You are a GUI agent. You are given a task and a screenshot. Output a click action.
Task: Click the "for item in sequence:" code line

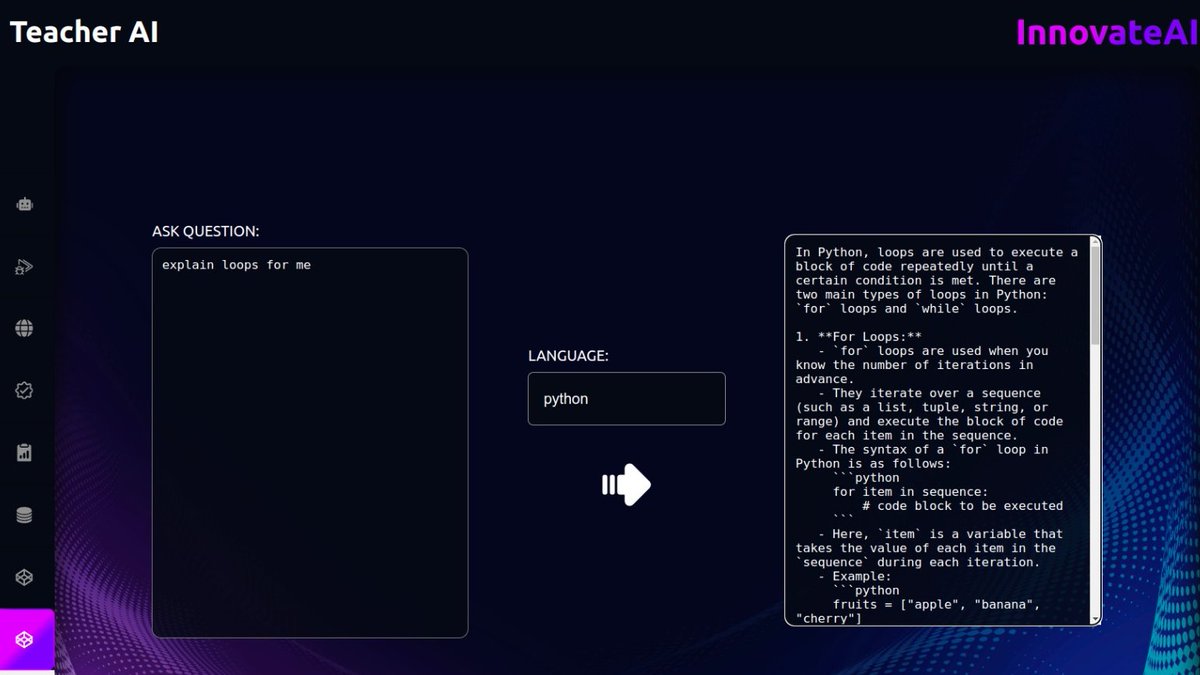[x=910, y=492]
